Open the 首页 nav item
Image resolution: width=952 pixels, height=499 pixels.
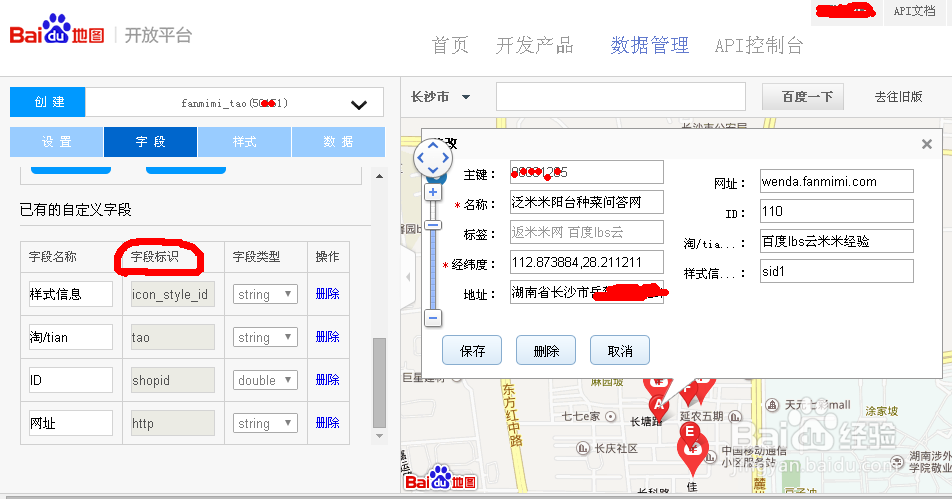(x=450, y=46)
